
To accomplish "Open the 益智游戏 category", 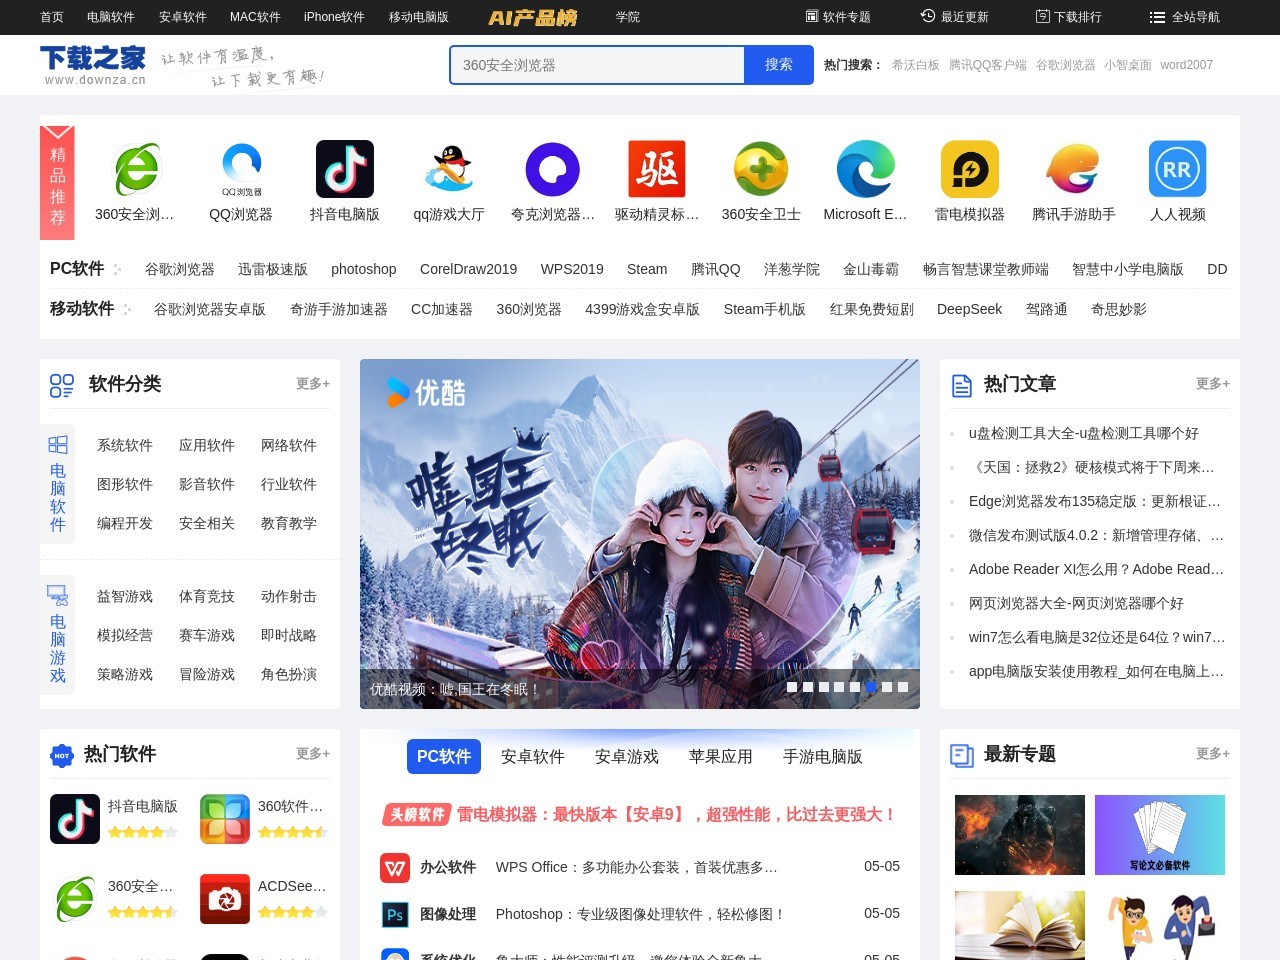I will 125,596.
